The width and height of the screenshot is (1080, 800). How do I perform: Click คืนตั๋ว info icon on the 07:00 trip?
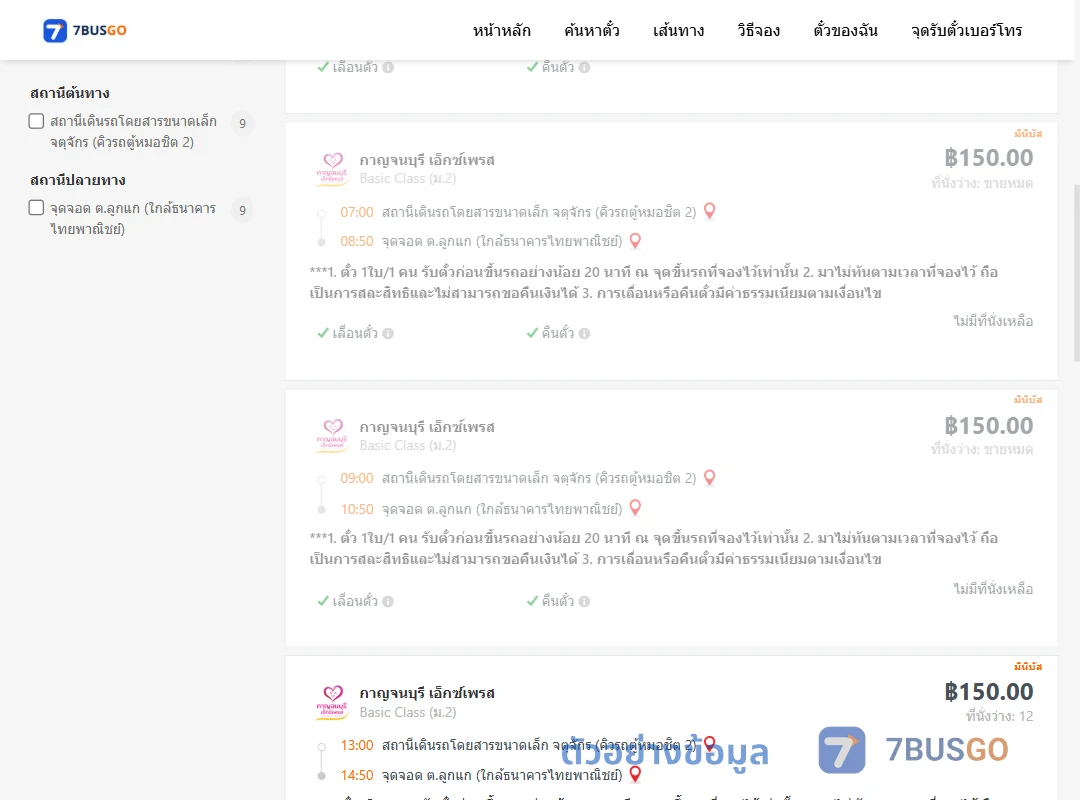click(x=585, y=334)
